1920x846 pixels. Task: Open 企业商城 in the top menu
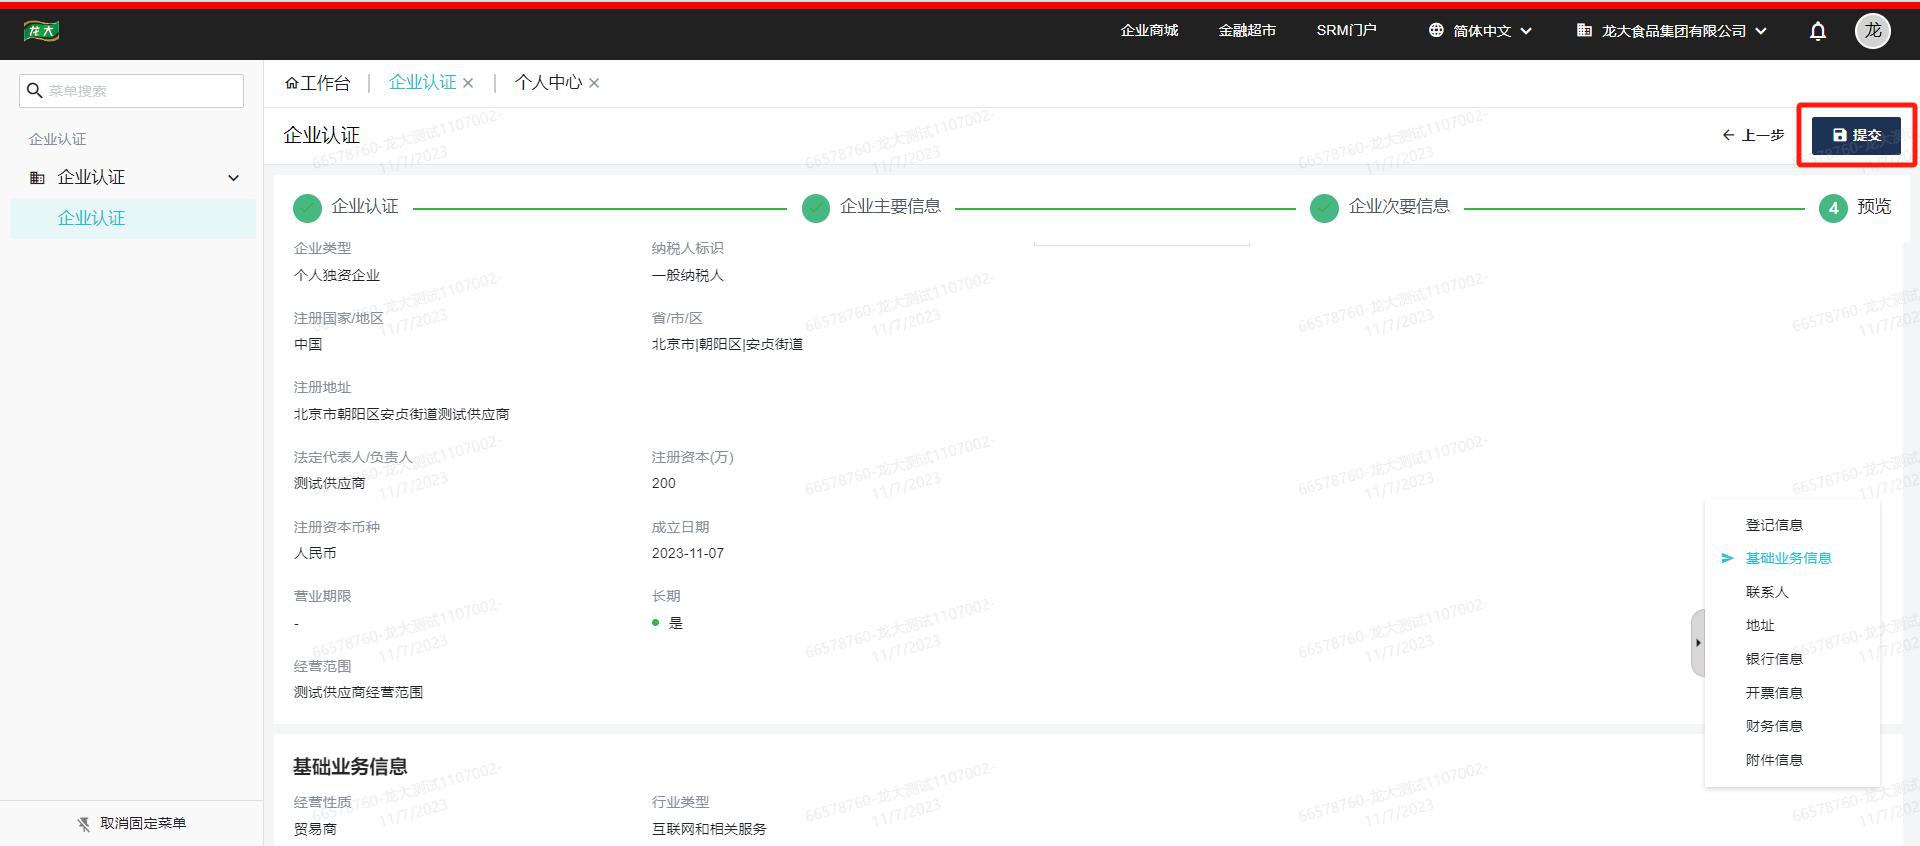[1149, 31]
